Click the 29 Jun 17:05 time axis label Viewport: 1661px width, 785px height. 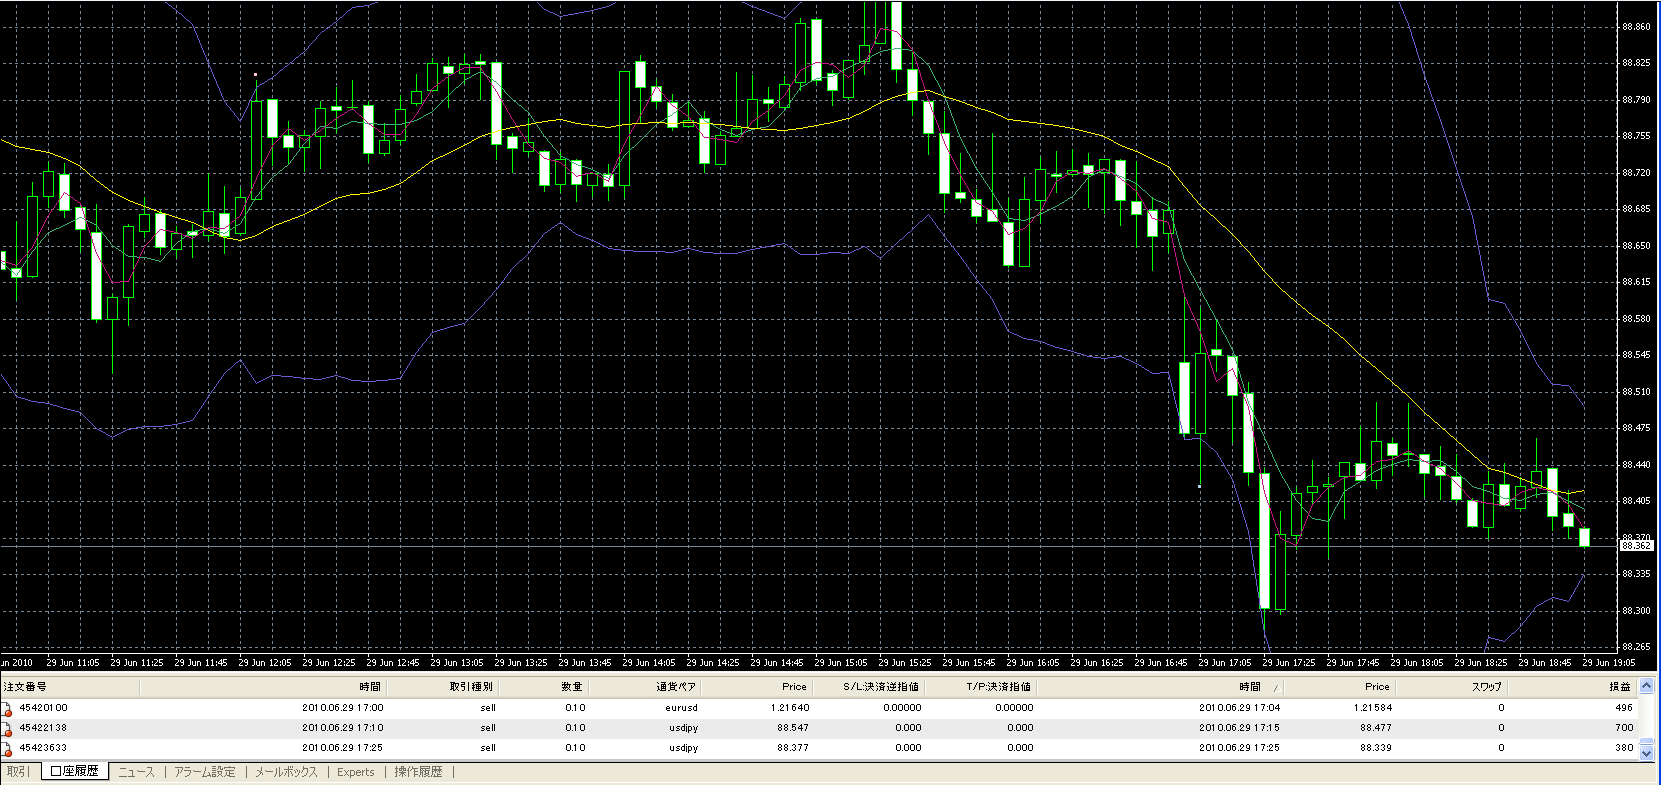[x=1225, y=662]
